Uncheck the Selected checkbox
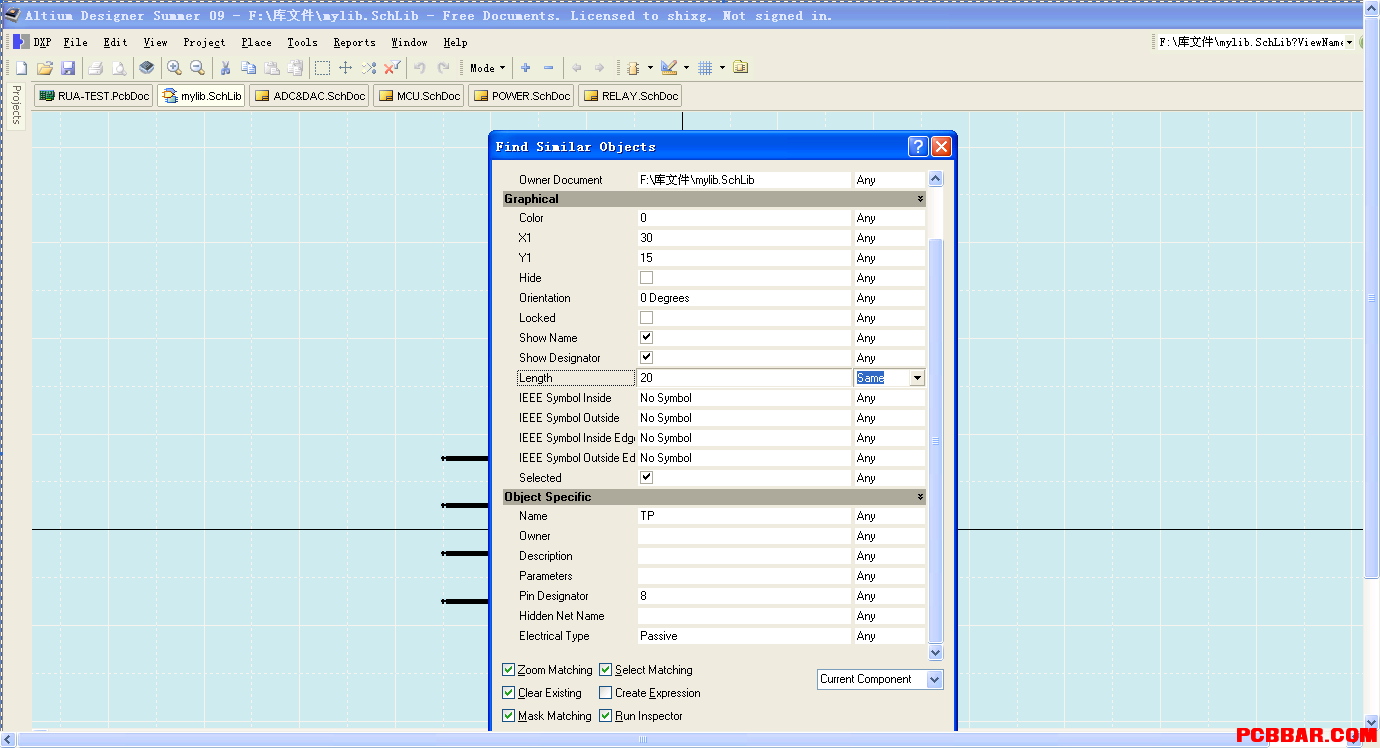This screenshot has height=748, width=1380. [x=646, y=478]
